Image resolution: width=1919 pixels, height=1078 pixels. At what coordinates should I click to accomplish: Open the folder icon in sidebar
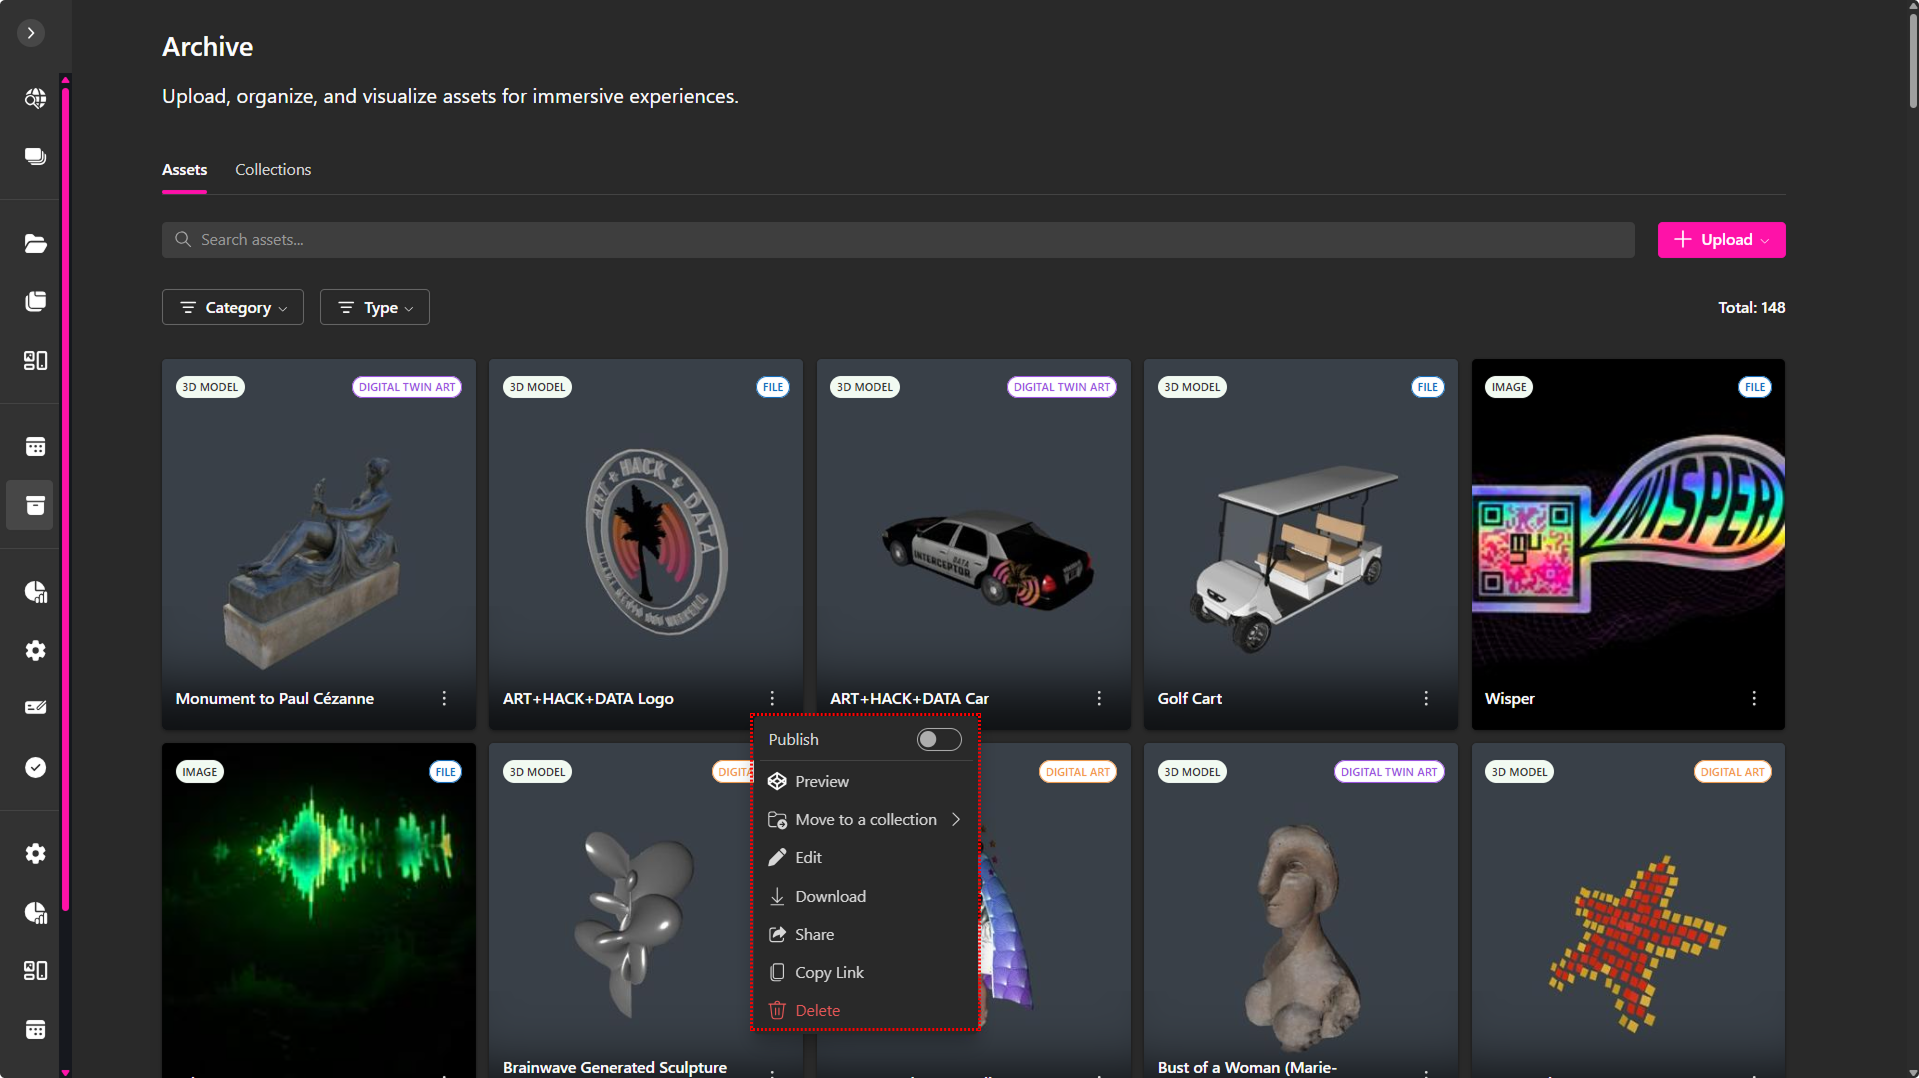(x=35, y=244)
